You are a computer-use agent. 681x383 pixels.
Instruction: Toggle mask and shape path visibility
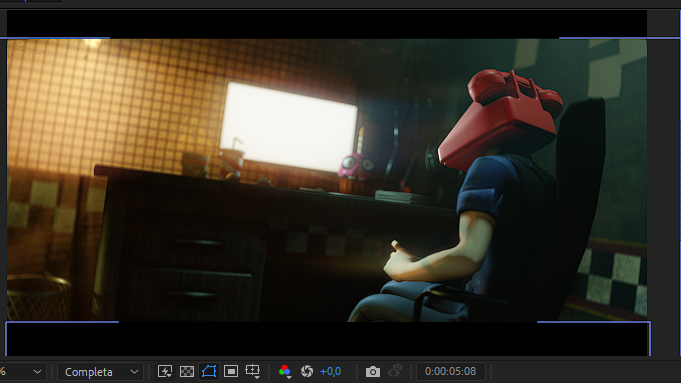coord(209,371)
